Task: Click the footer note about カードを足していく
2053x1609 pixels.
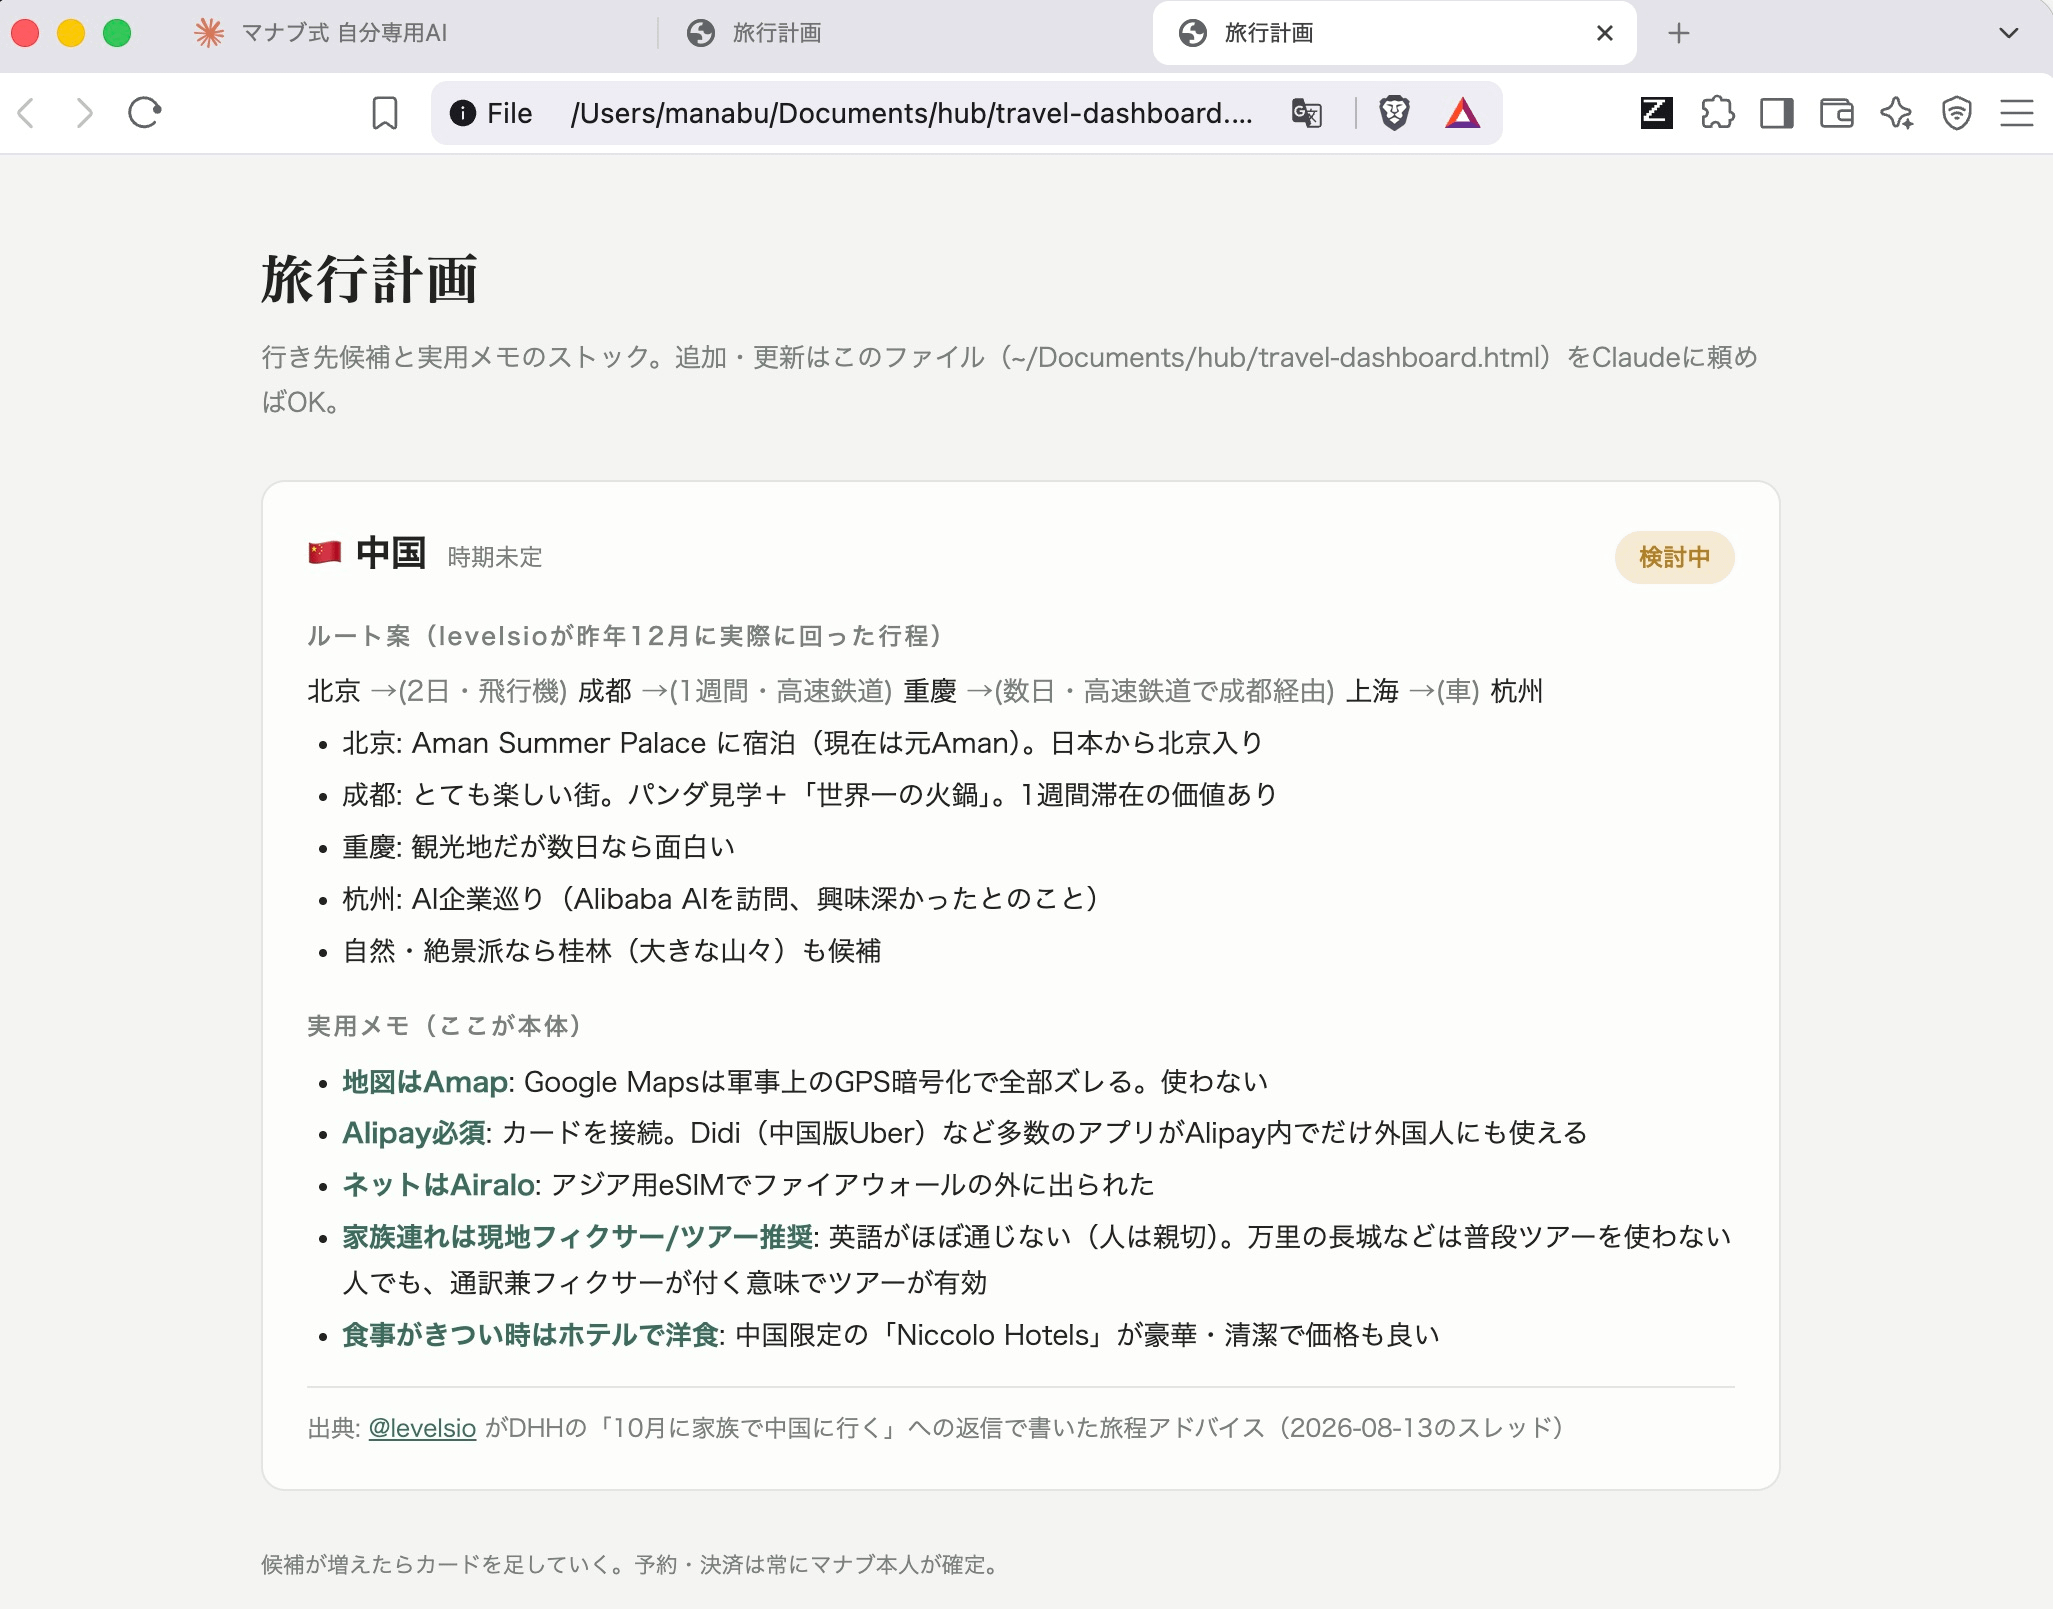Action: pos(631,1564)
